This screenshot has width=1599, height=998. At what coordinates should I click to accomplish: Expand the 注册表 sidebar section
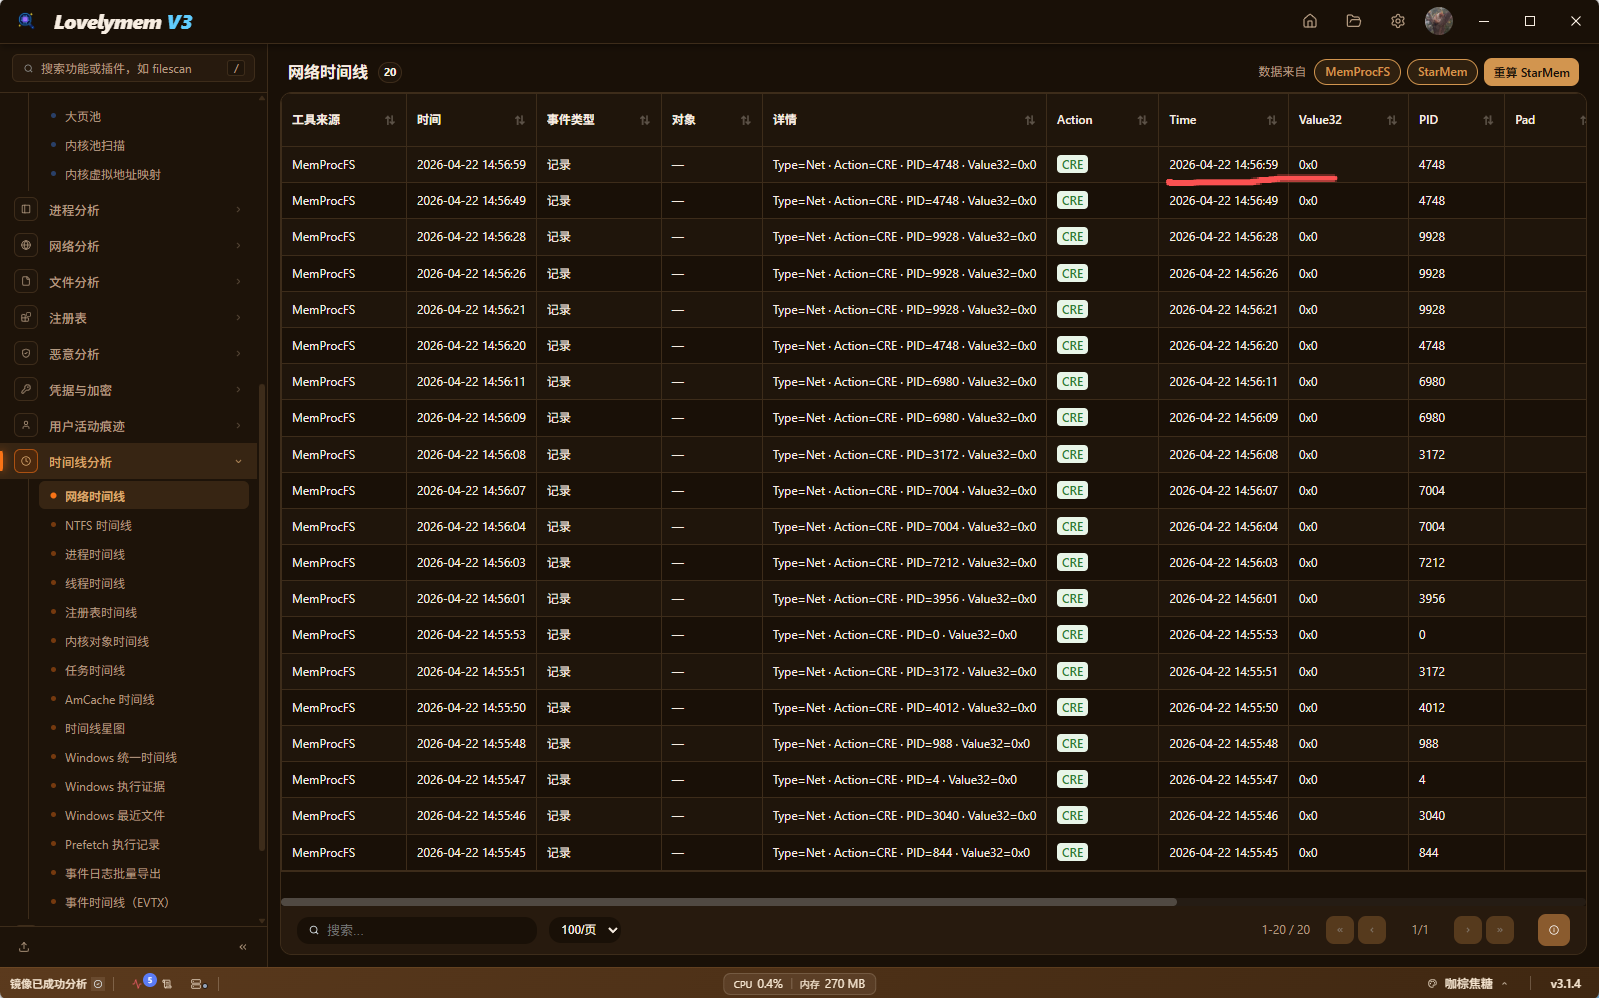130,318
